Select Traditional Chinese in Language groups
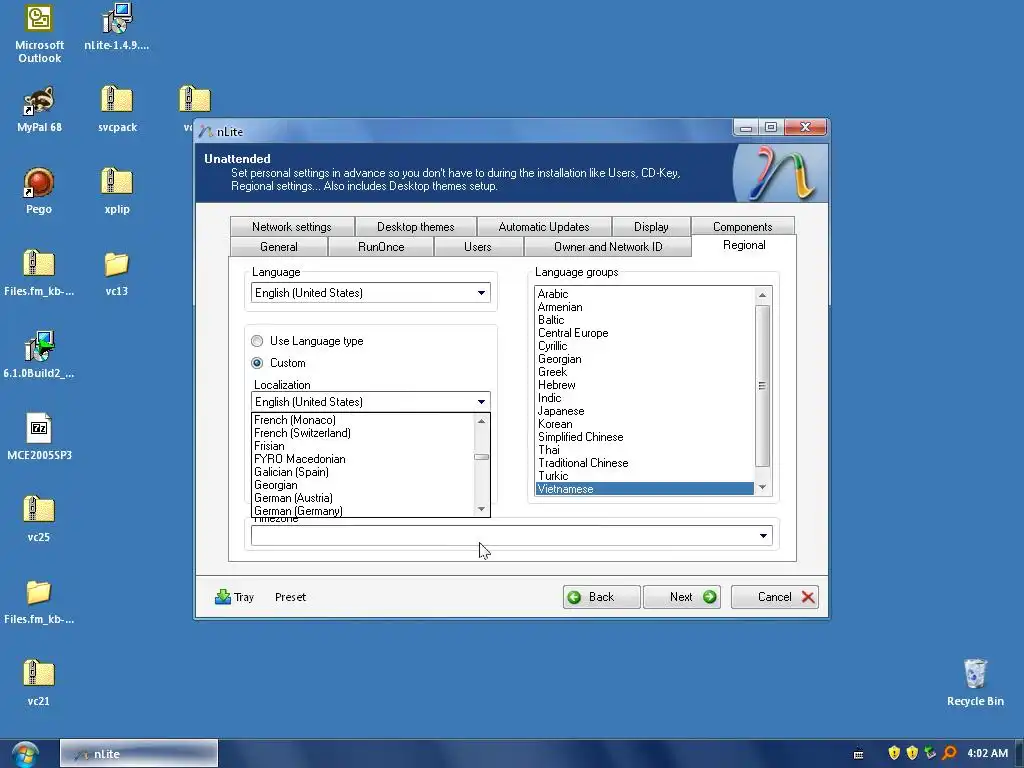Image resolution: width=1024 pixels, height=768 pixels. click(645, 463)
